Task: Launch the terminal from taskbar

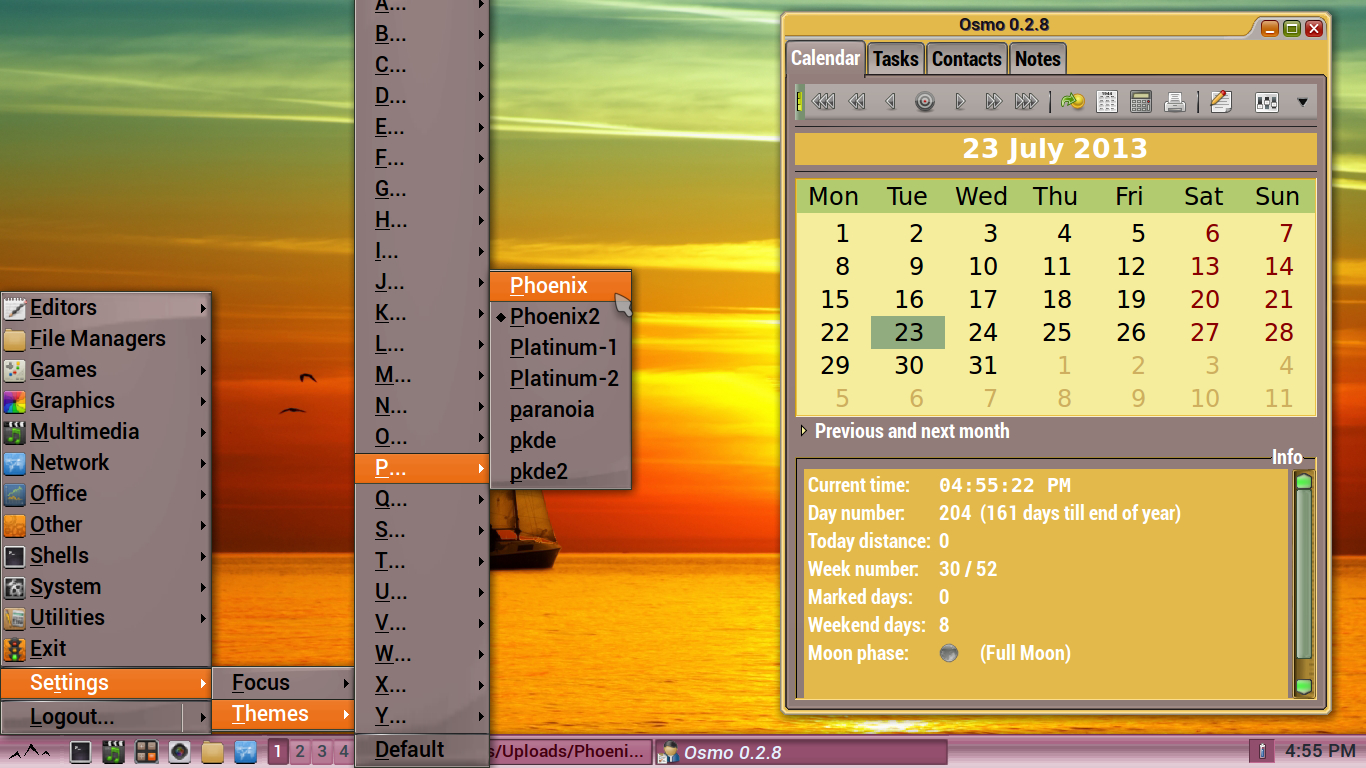Action: [x=81, y=752]
